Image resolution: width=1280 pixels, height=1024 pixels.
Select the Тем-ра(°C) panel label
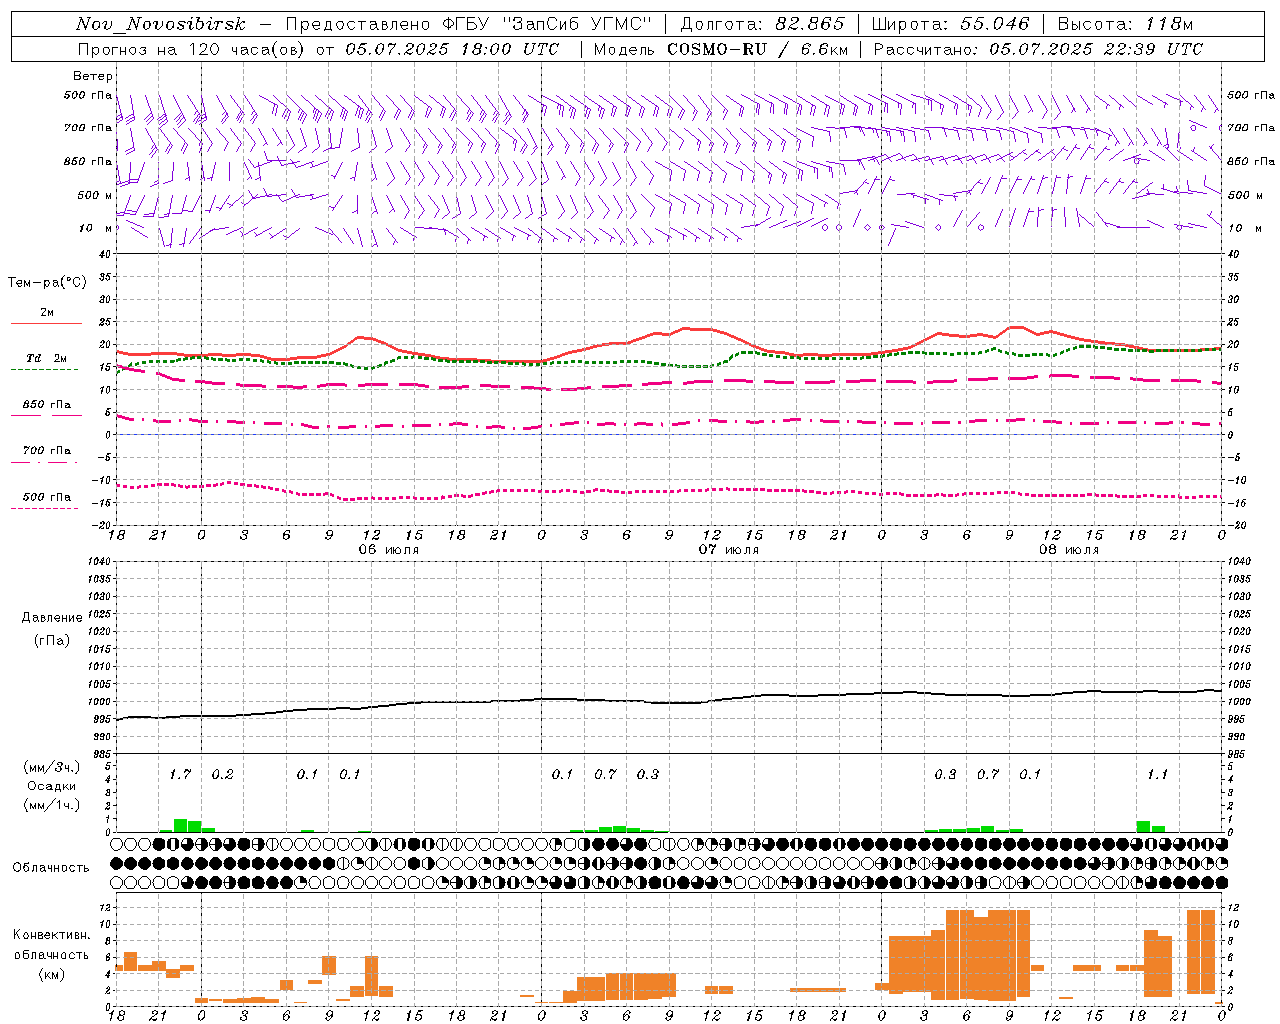pos(47,283)
